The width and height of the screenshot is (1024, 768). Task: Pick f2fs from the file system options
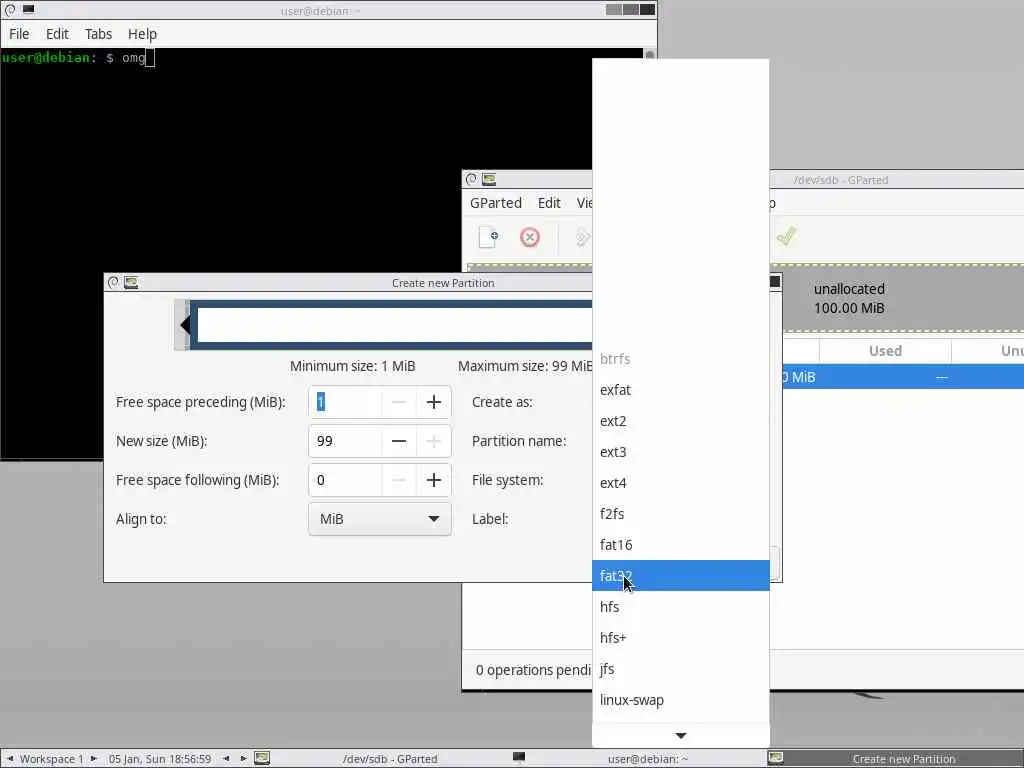(680, 514)
